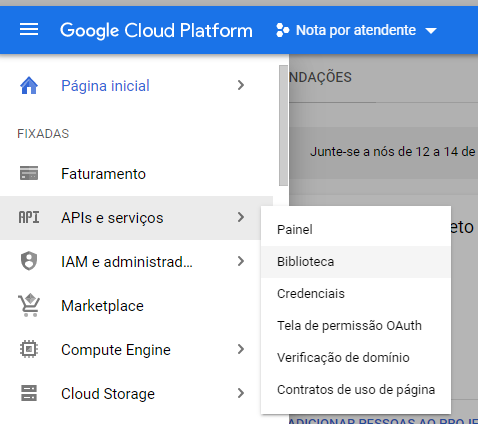Select Credenciais in the submenu
478x424 pixels.
coord(356,294)
